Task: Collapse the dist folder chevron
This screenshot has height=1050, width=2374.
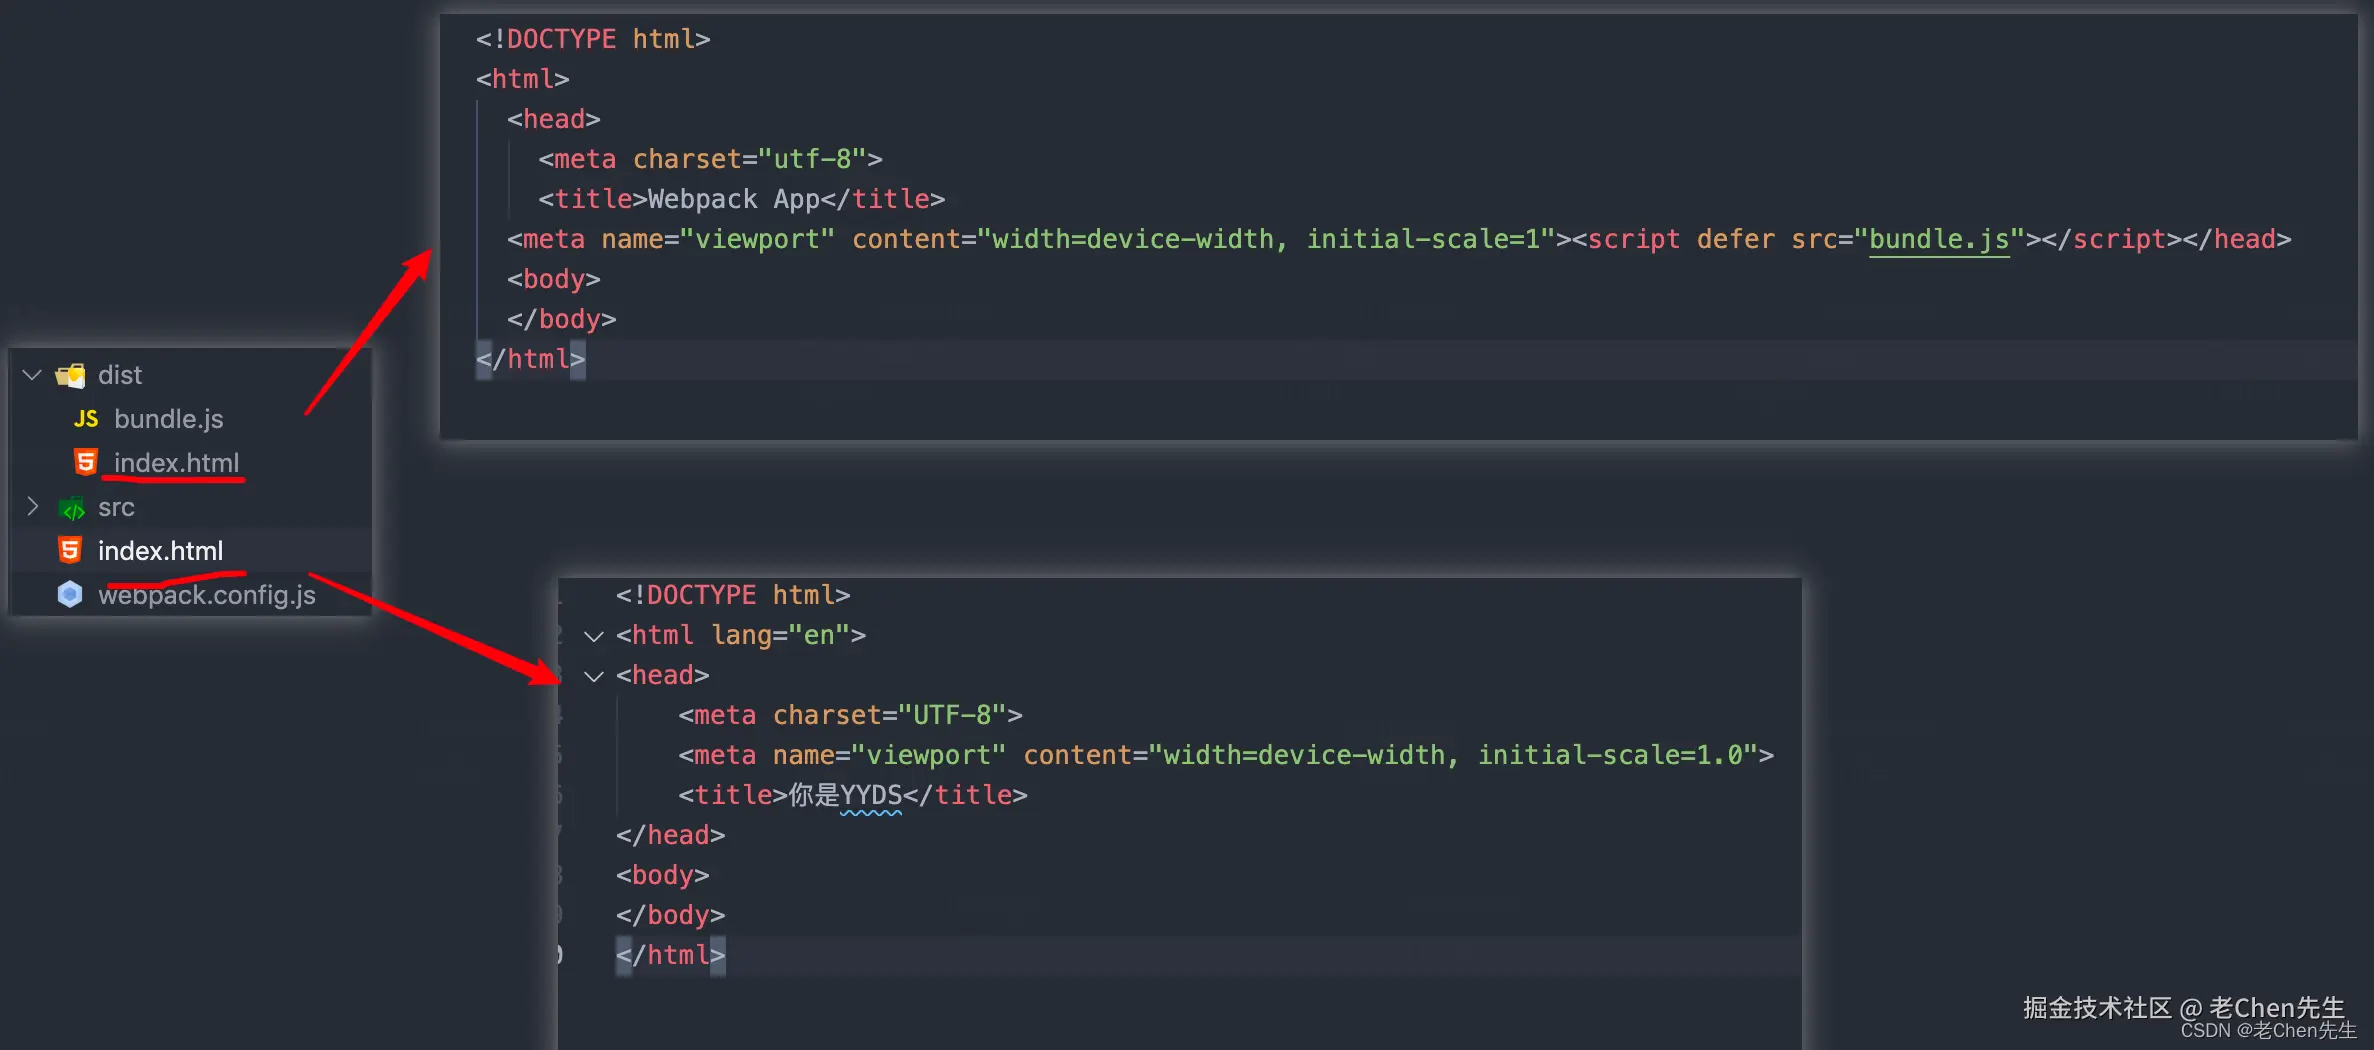Action: [x=32, y=375]
